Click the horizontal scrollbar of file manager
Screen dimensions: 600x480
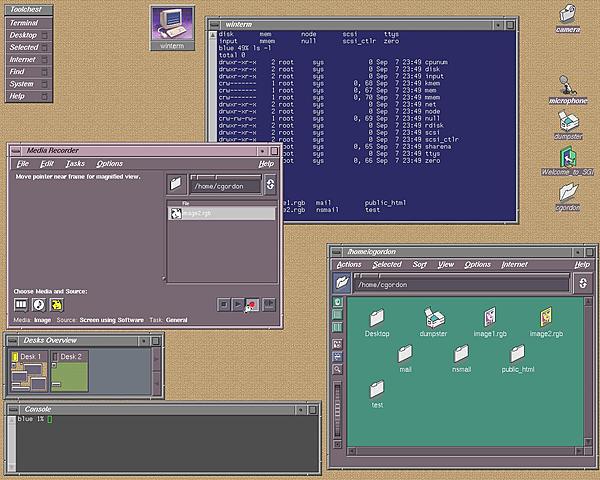coord(466,451)
